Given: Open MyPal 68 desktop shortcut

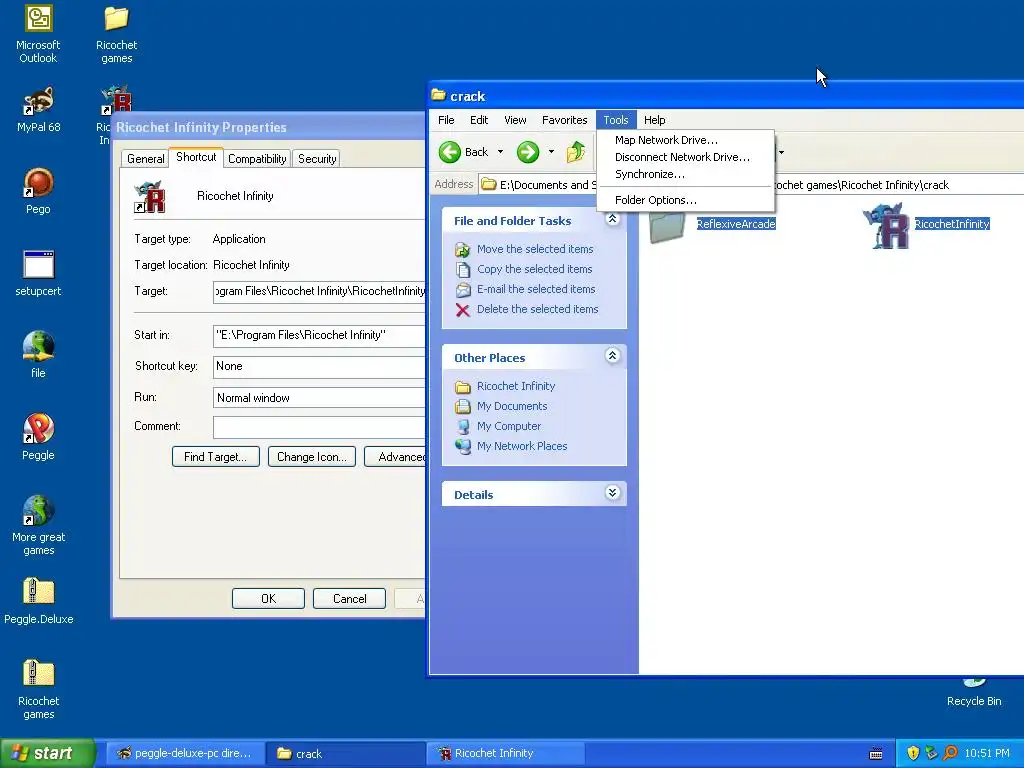Looking at the screenshot, I should tap(38, 109).
